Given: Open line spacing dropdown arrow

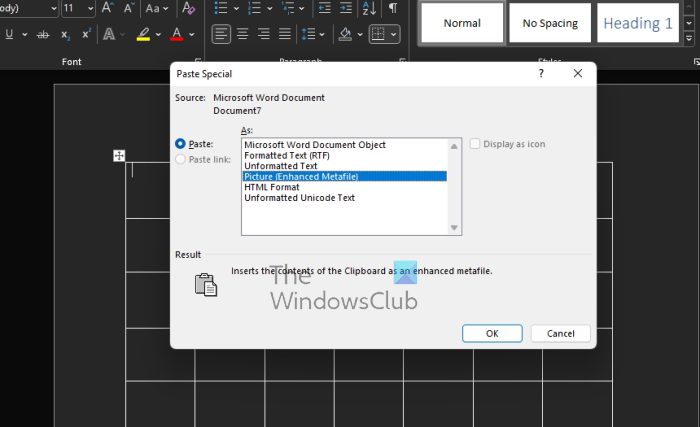Looking at the screenshot, I should click(x=322, y=34).
